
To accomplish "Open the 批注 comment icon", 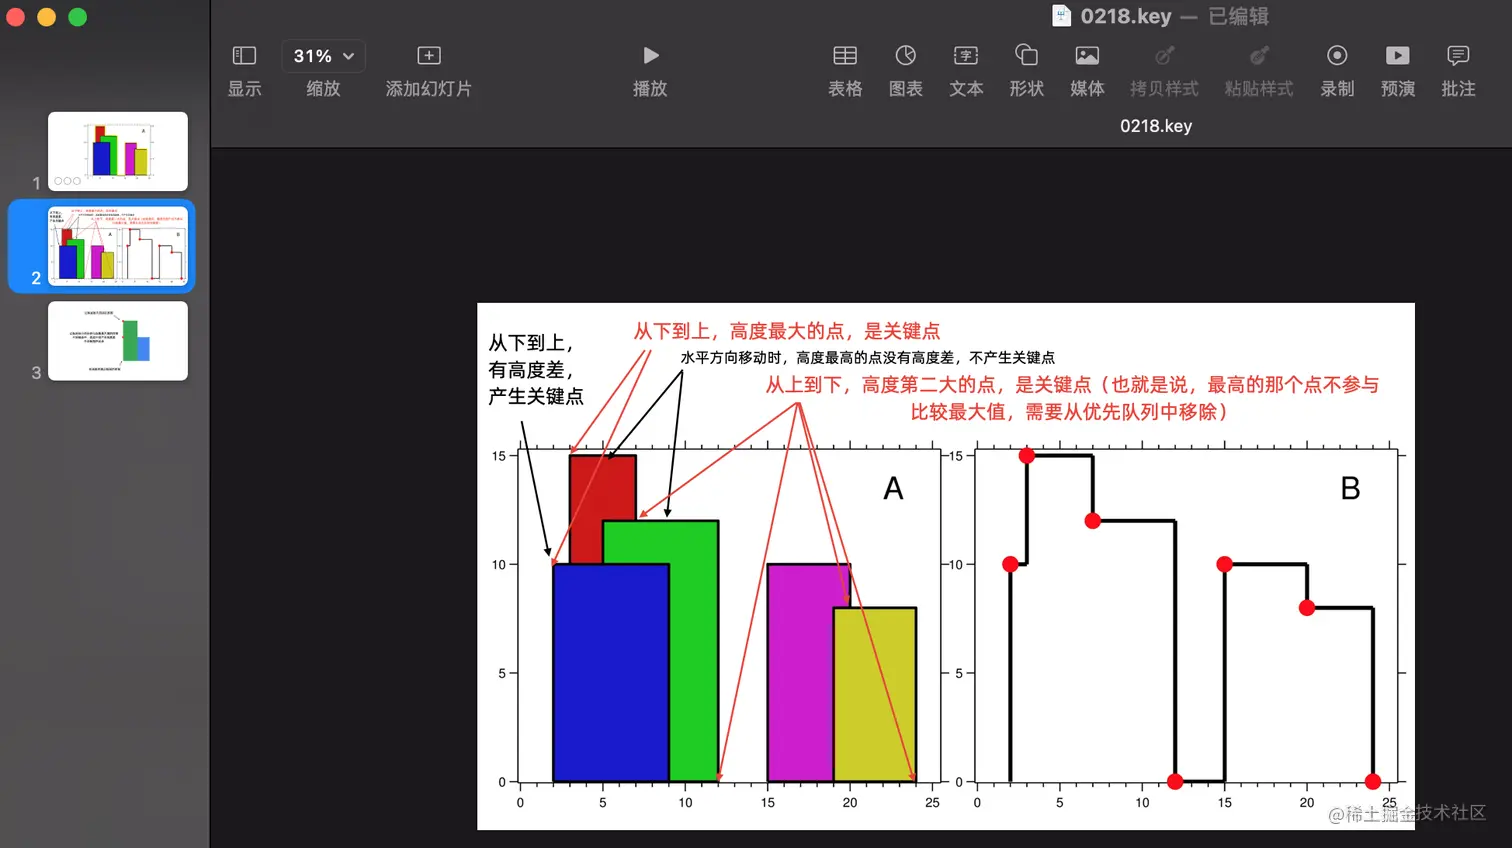I will point(1458,55).
